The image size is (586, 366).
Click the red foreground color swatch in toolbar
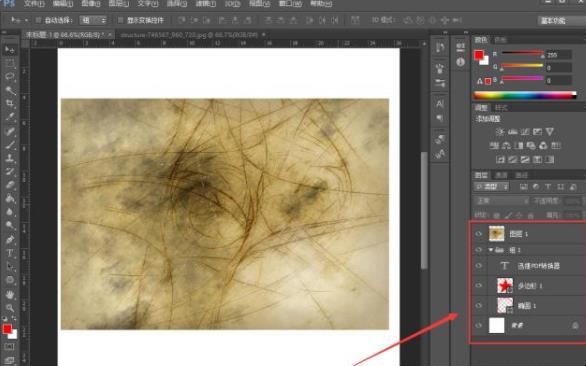tap(7, 329)
